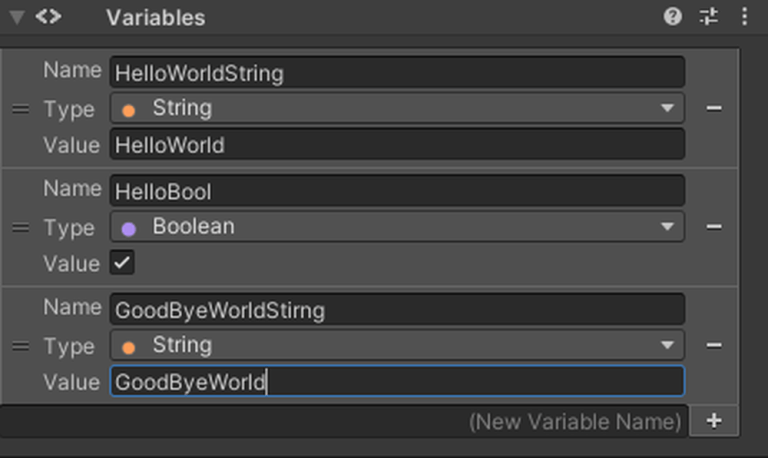Click drag handle of HelloWorldString variable
This screenshot has height=458, width=768.
coord(20,109)
